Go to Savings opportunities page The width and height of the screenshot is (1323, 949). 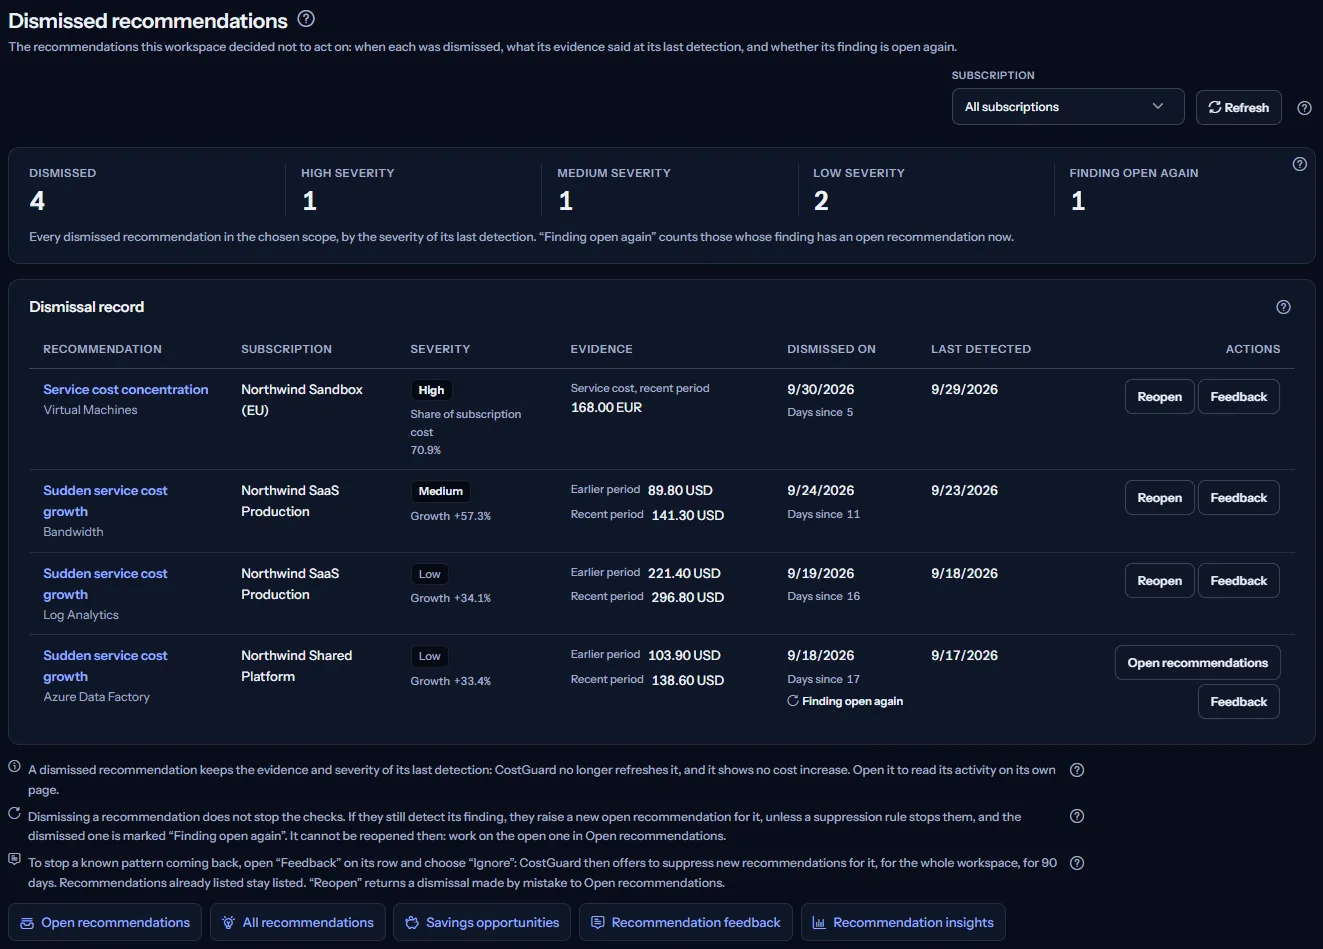click(482, 923)
